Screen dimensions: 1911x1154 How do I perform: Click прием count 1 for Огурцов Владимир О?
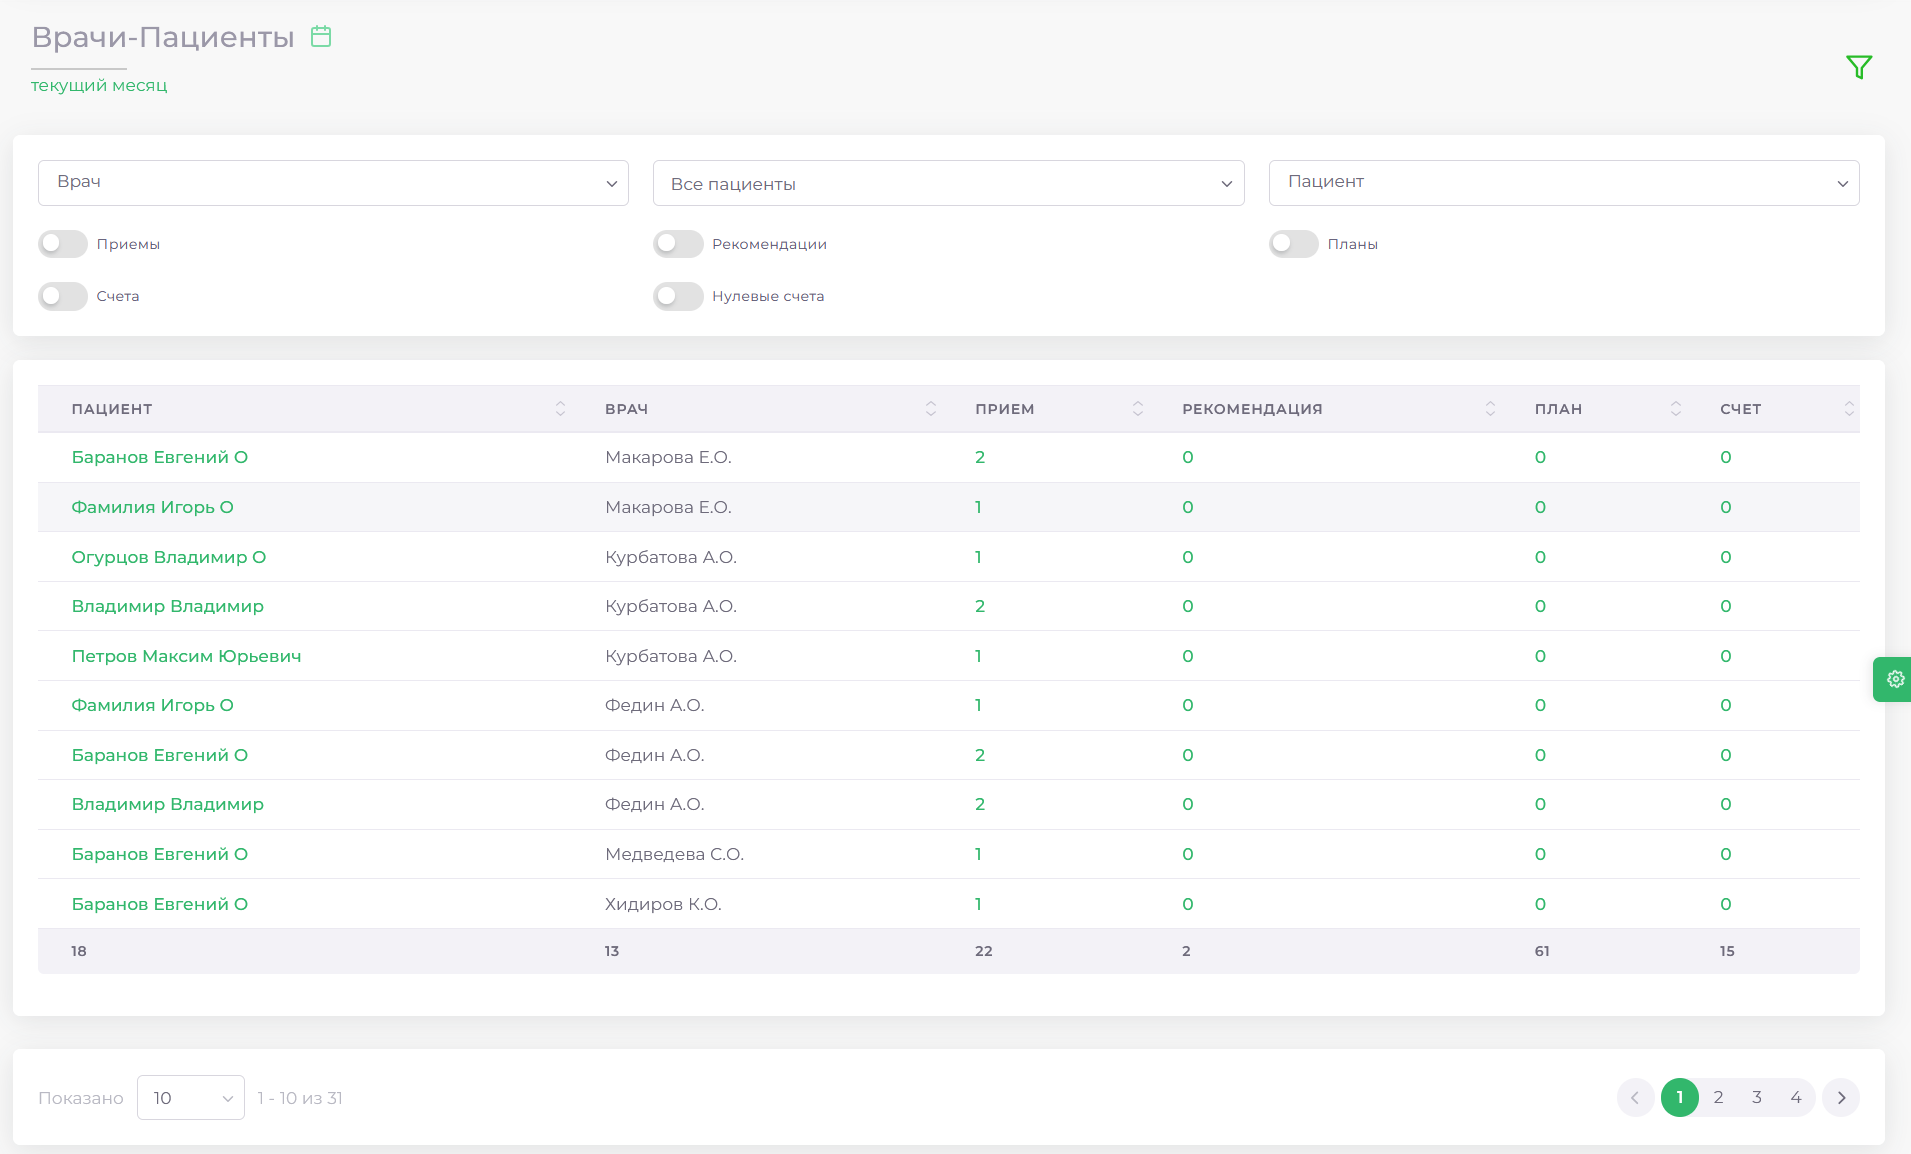coord(978,557)
